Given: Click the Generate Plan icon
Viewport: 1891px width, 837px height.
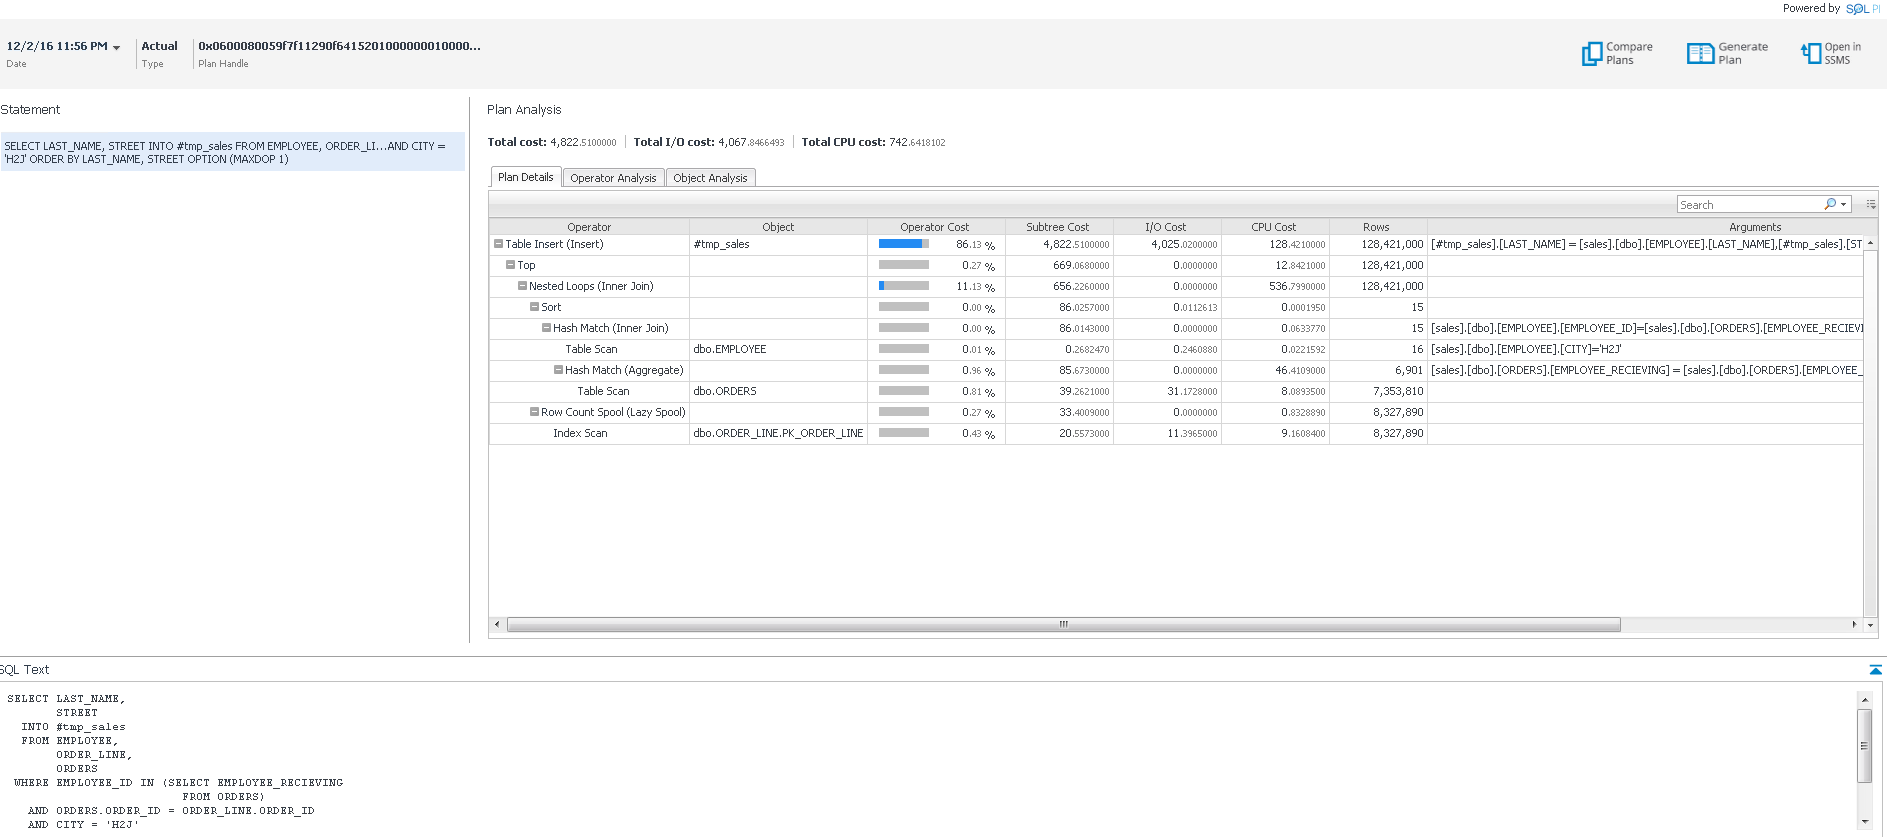Looking at the screenshot, I should click(1700, 54).
